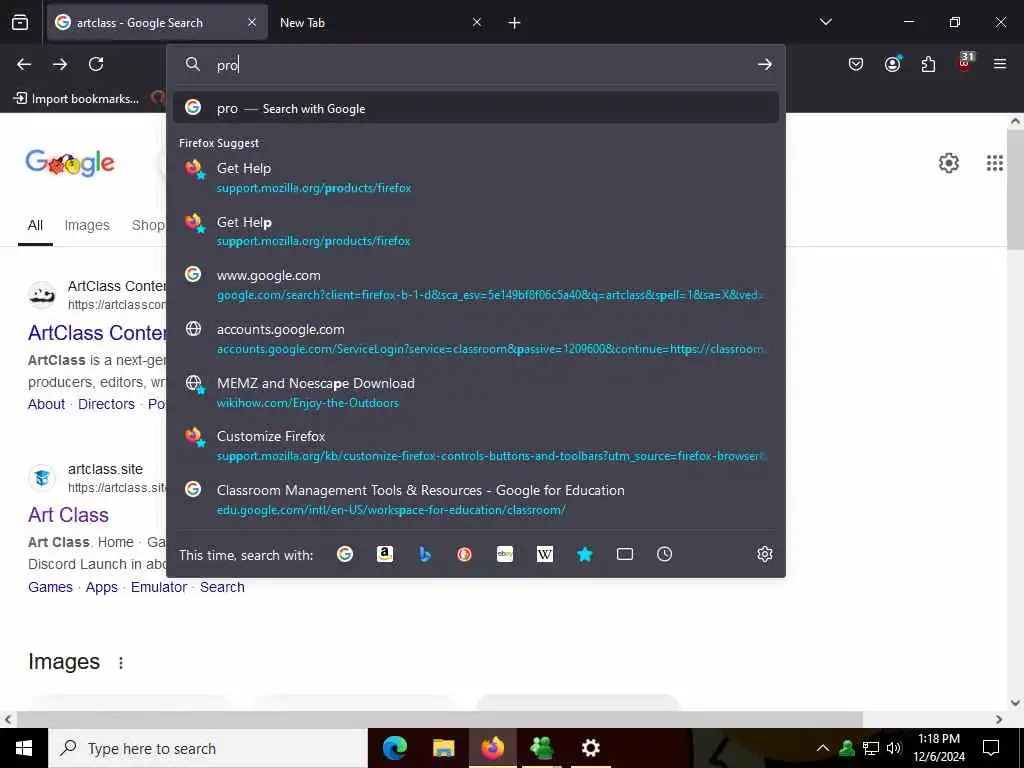List all tabs dropdown arrow
The width and height of the screenshot is (1024, 768).
click(826, 22)
